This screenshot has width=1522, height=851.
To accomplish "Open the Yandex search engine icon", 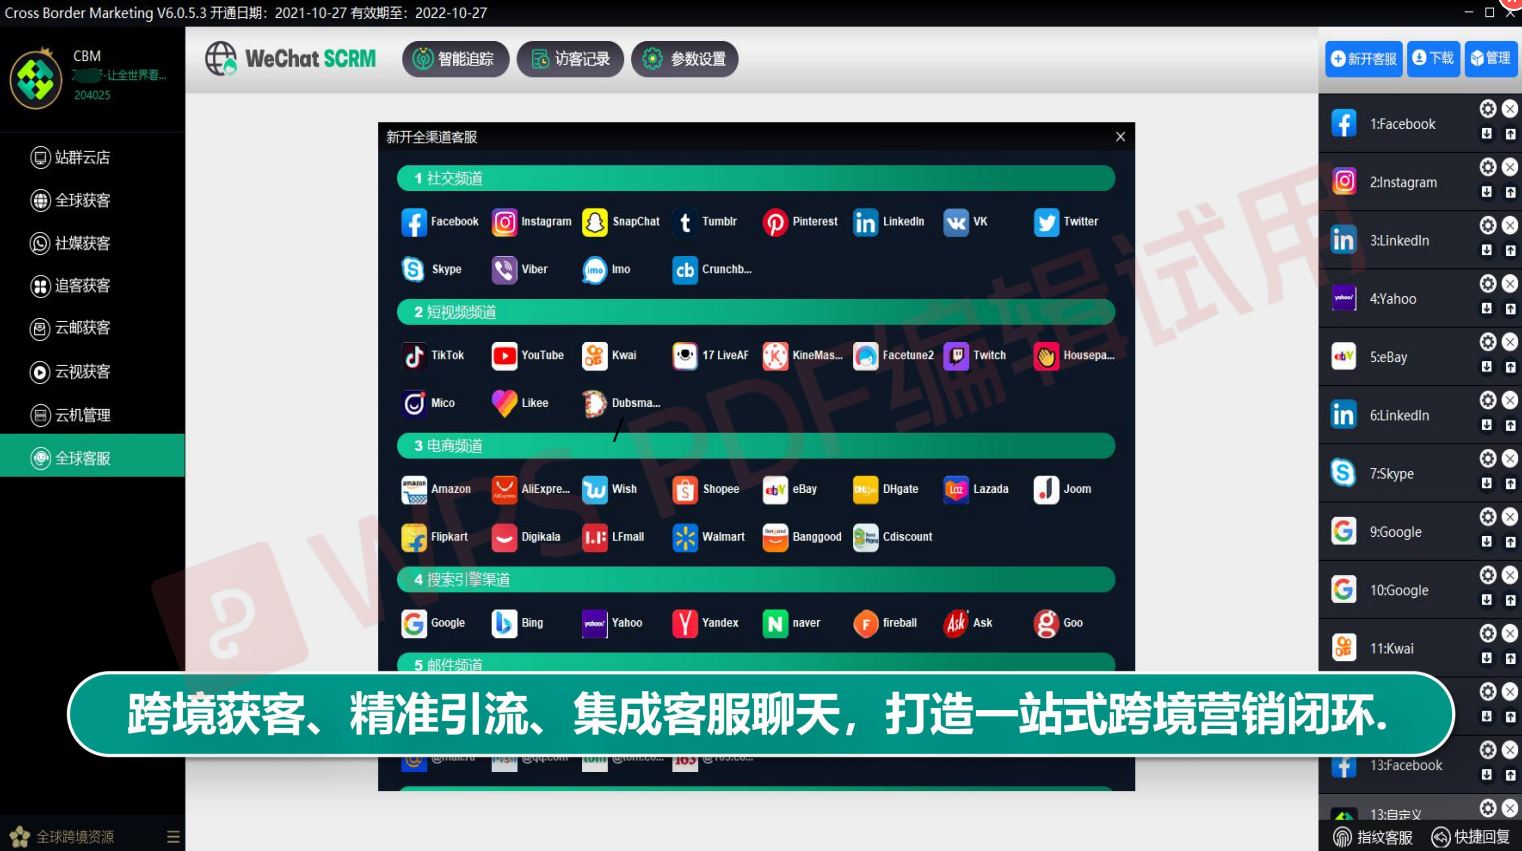I will (685, 624).
